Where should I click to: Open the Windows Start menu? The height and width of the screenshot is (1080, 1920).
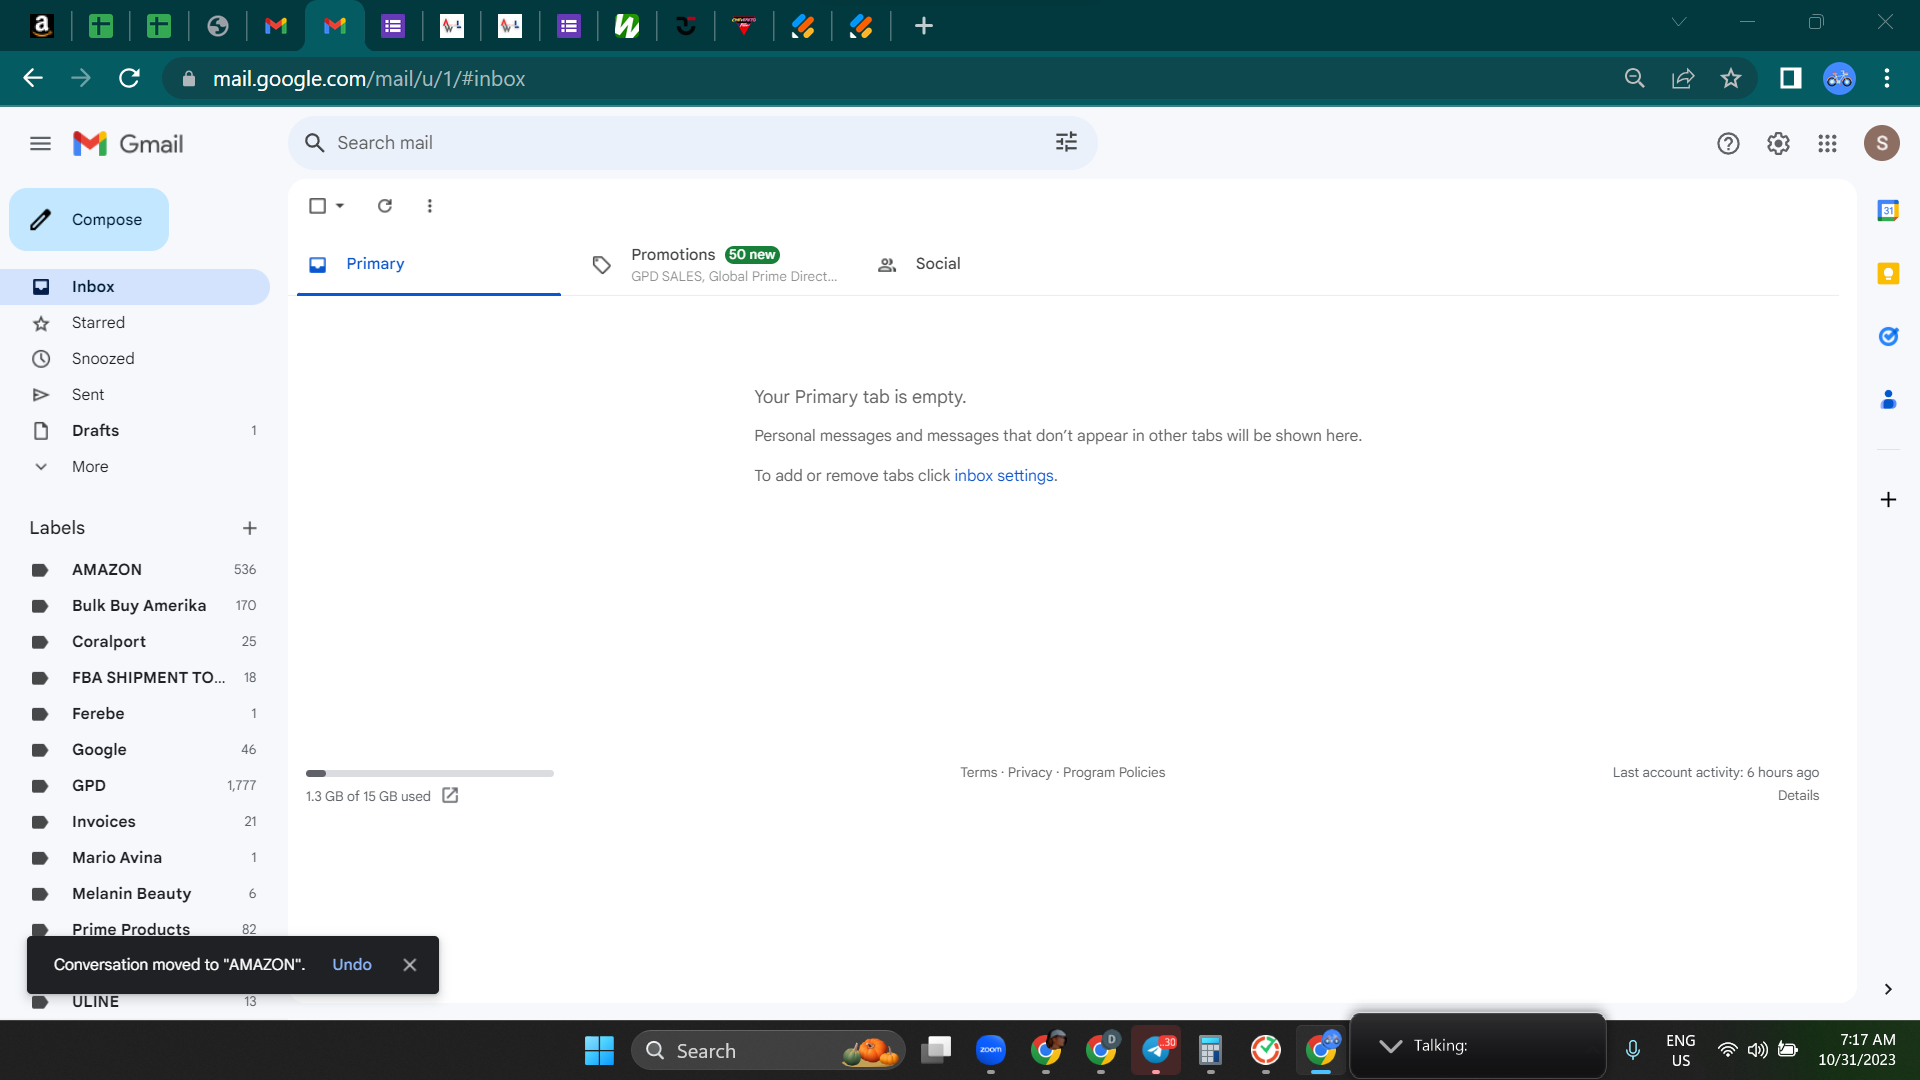click(x=599, y=1051)
